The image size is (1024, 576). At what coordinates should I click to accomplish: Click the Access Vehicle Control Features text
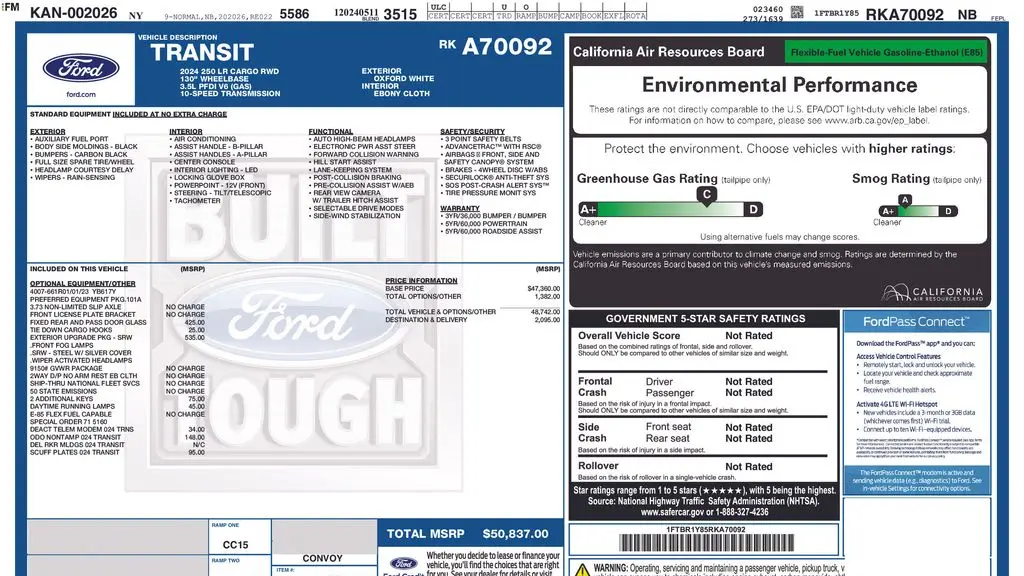899,357
